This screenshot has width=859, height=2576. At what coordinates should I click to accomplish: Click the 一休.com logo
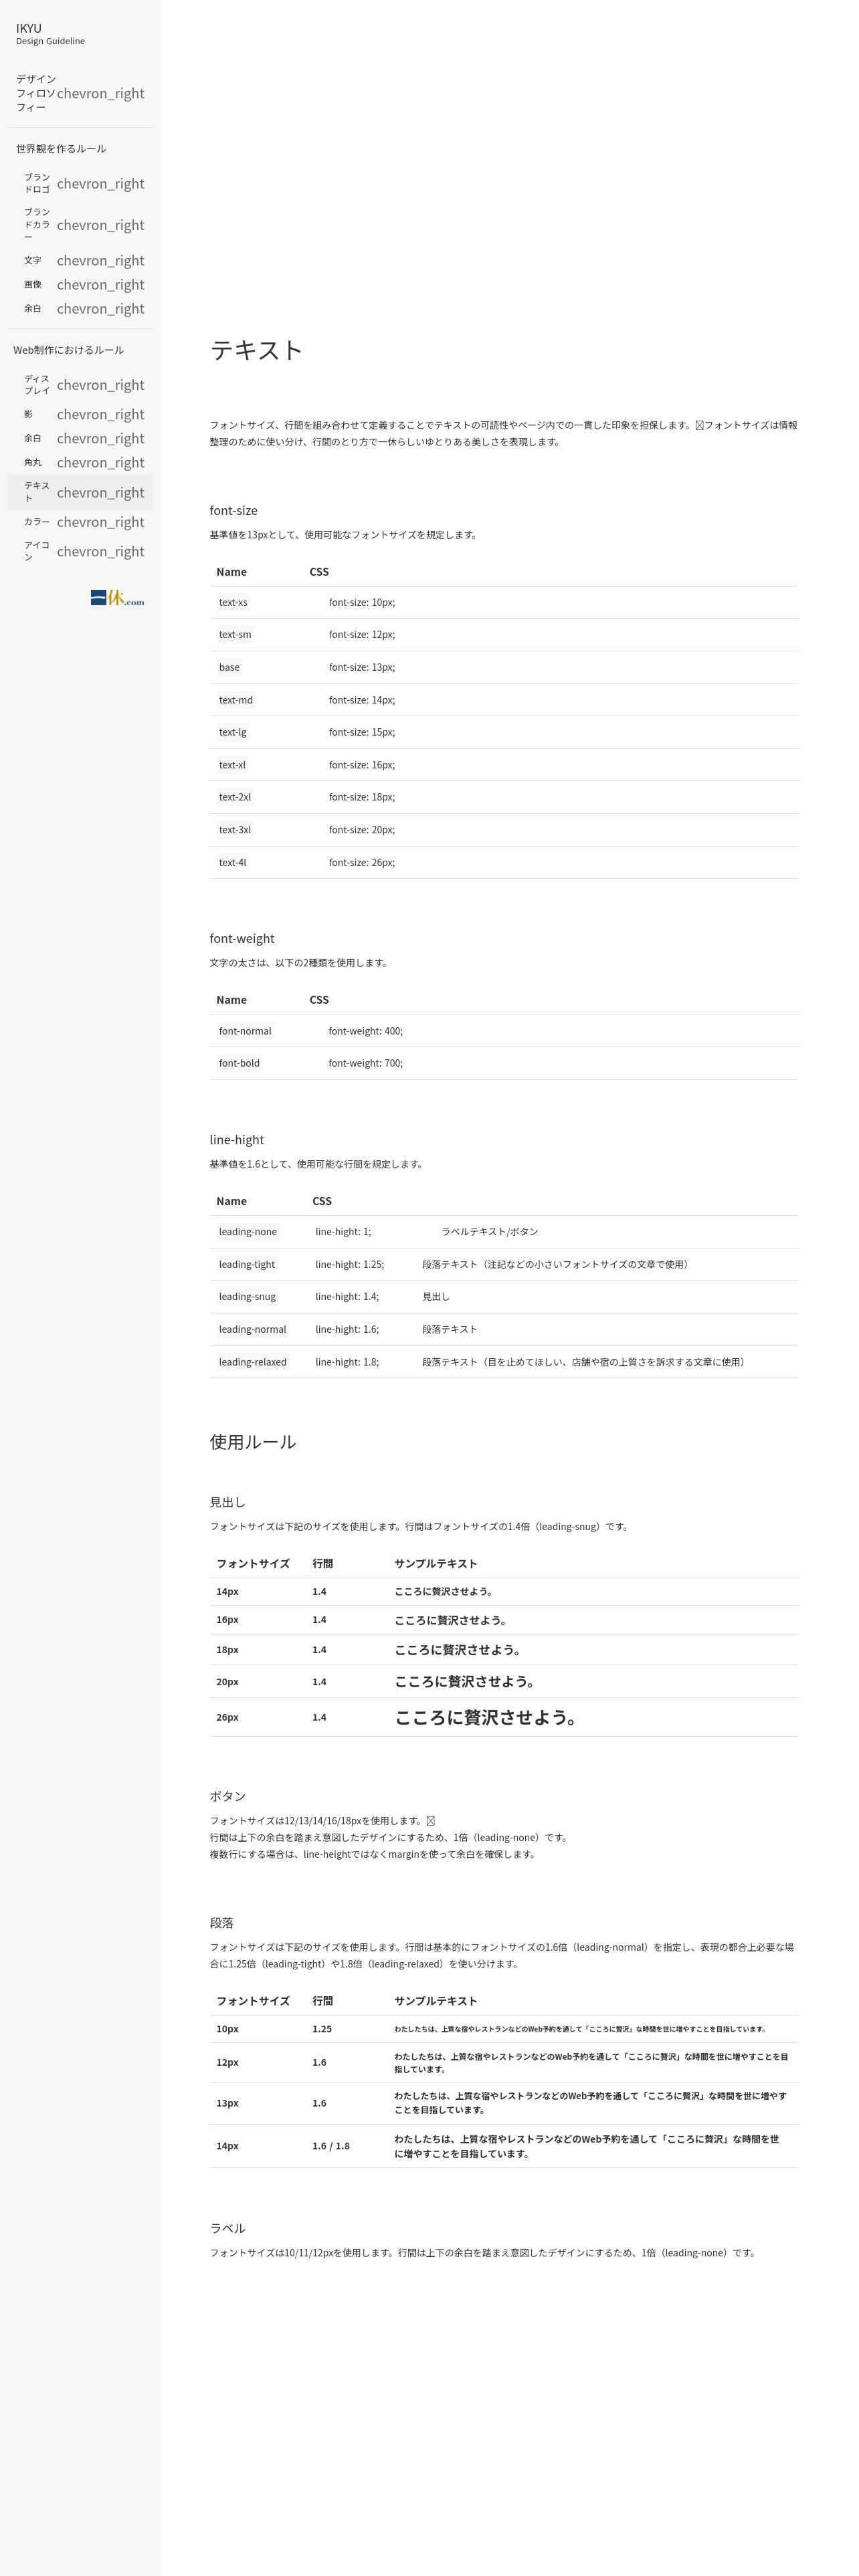117,598
